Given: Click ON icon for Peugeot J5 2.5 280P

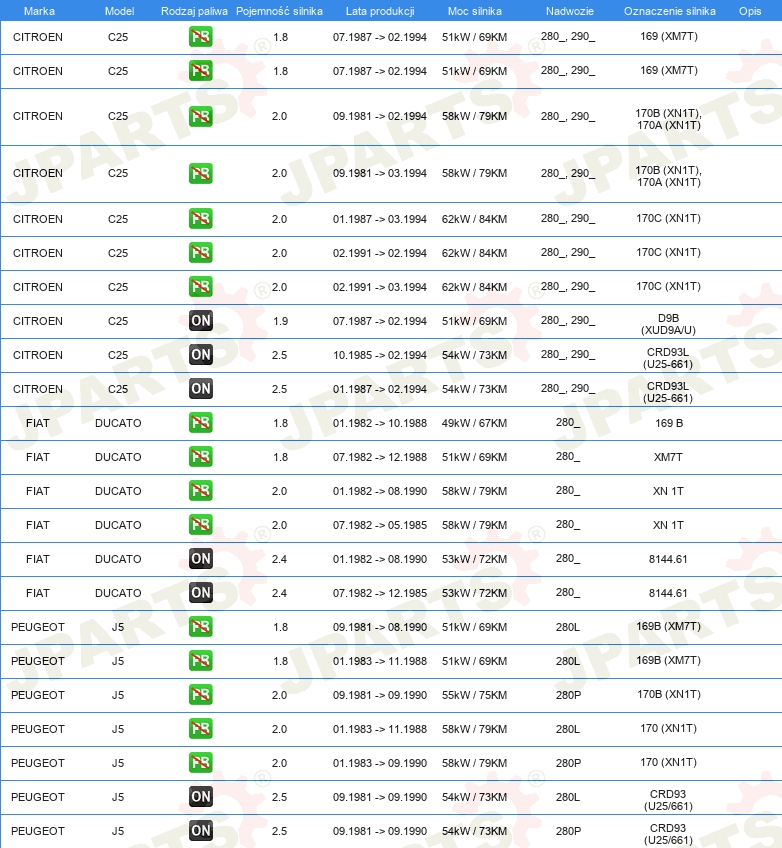Looking at the screenshot, I should tap(201, 831).
